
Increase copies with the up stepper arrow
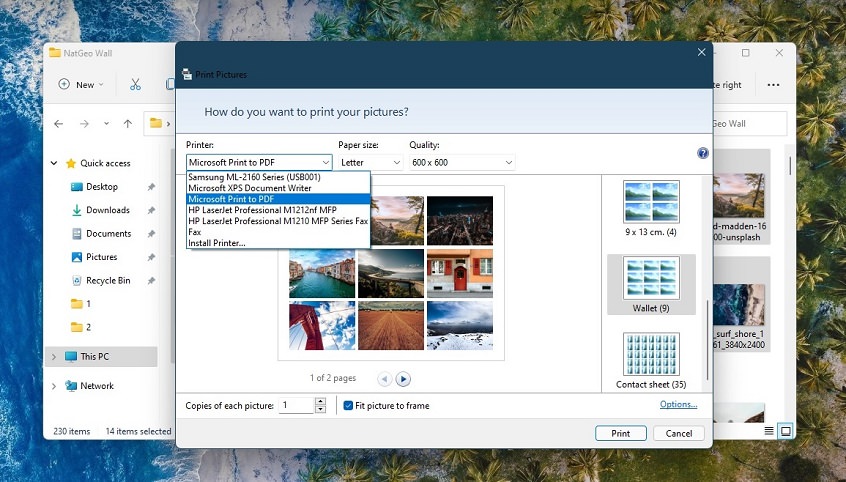click(x=320, y=401)
